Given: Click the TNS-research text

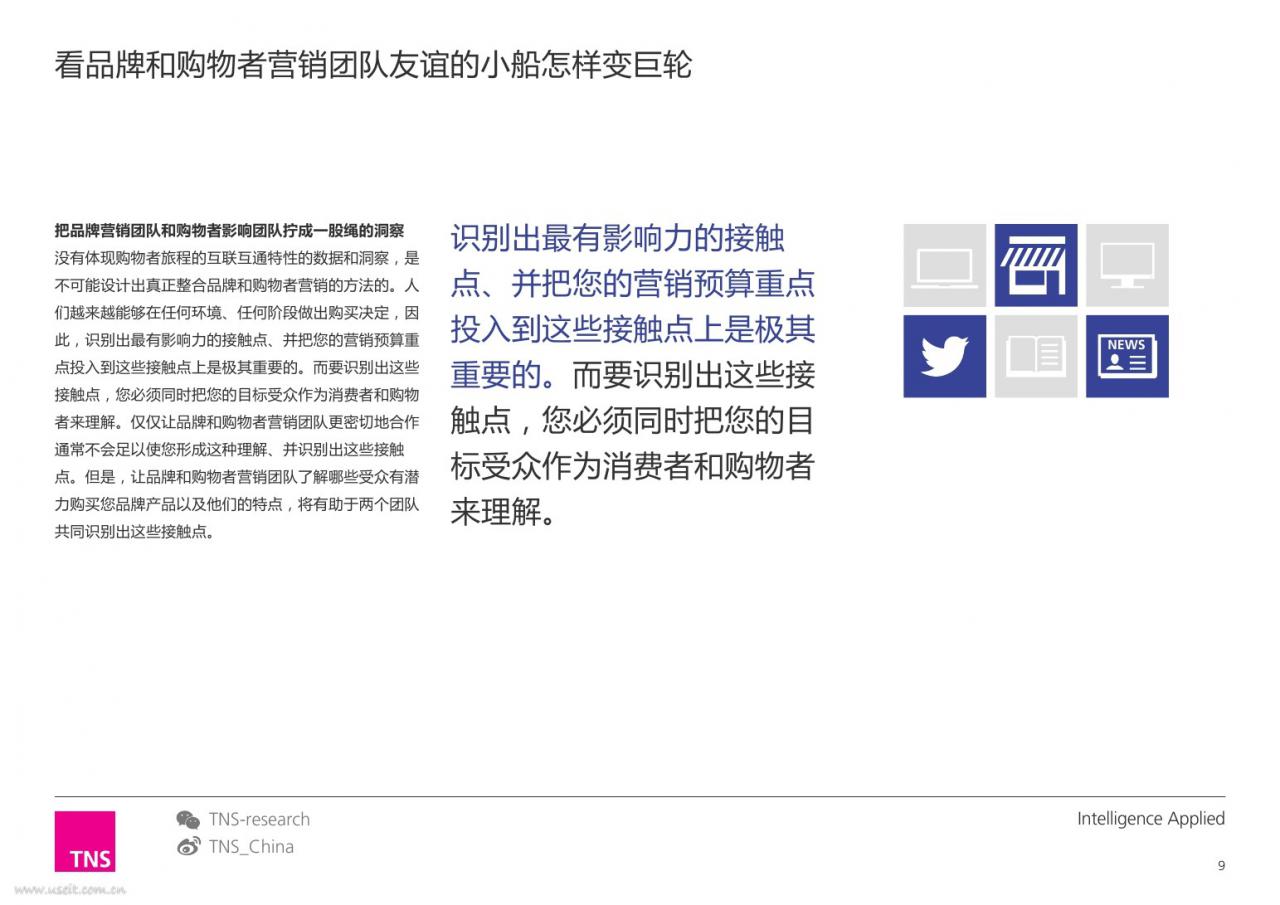Looking at the screenshot, I should click(259, 819).
